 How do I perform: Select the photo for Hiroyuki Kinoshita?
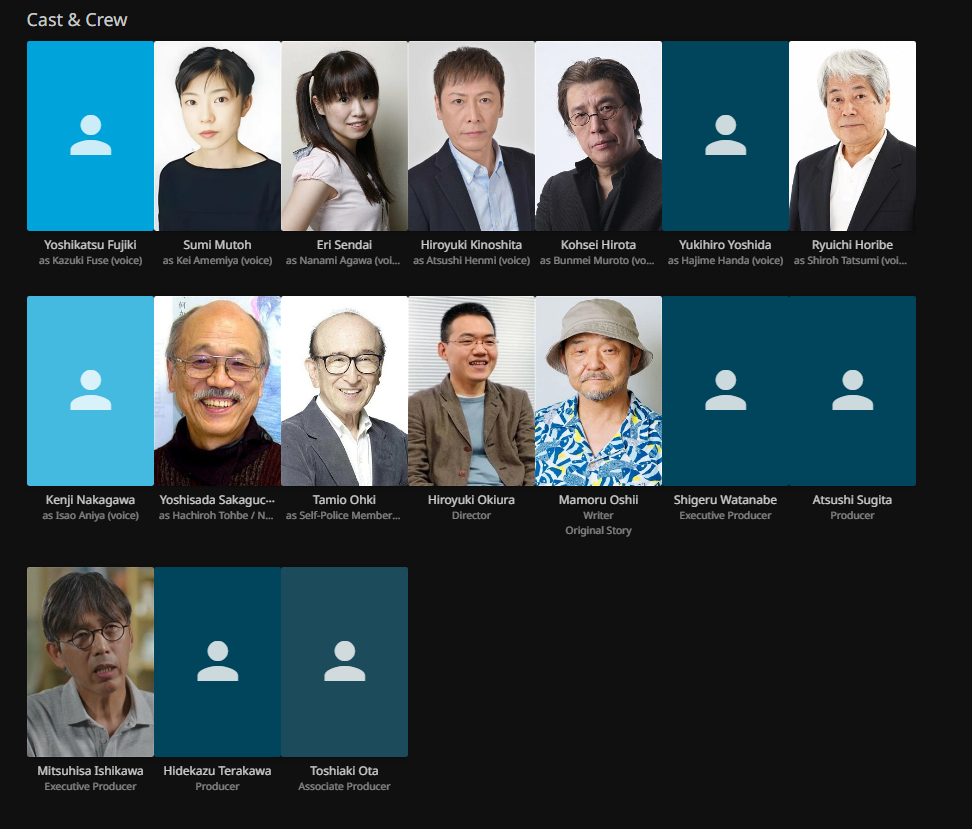coord(471,136)
